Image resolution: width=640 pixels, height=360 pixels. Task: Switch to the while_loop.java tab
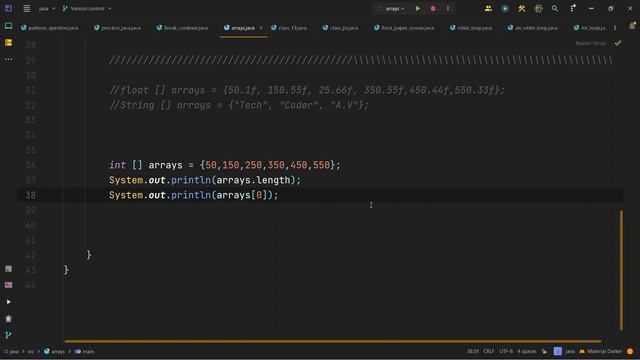pos(471,28)
